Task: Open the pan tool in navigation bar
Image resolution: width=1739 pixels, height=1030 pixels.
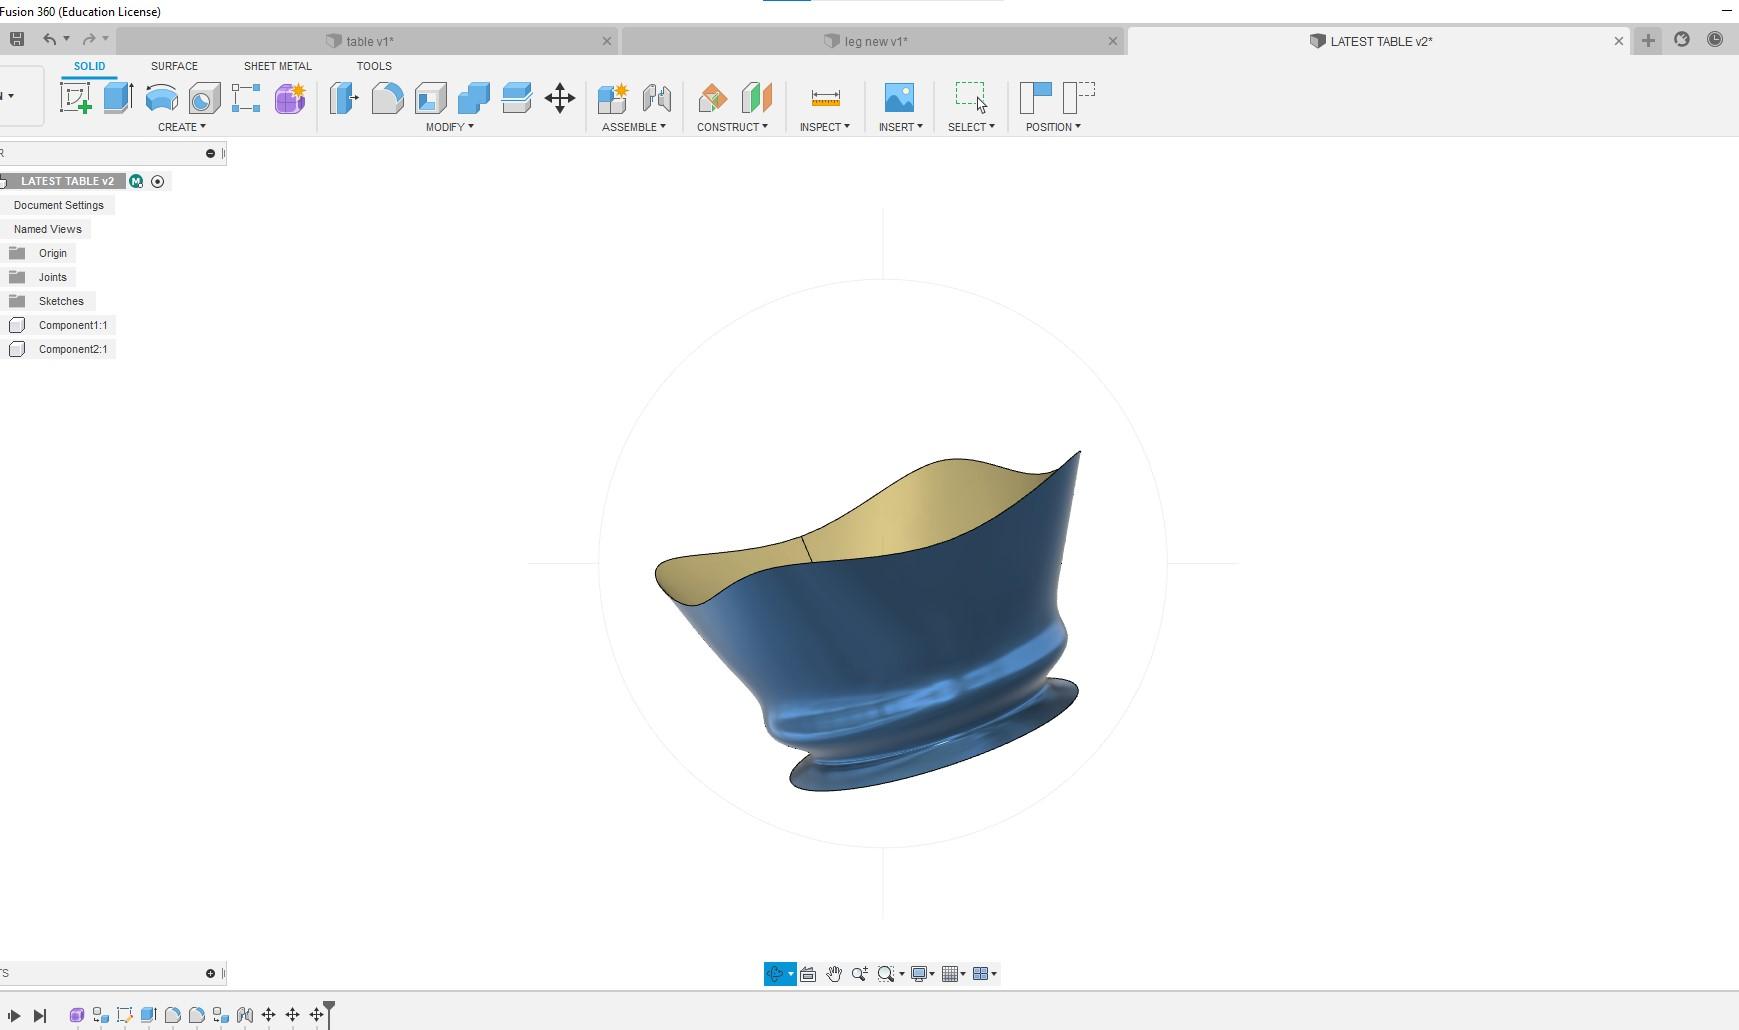Action: pyautogui.click(x=835, y=973)
